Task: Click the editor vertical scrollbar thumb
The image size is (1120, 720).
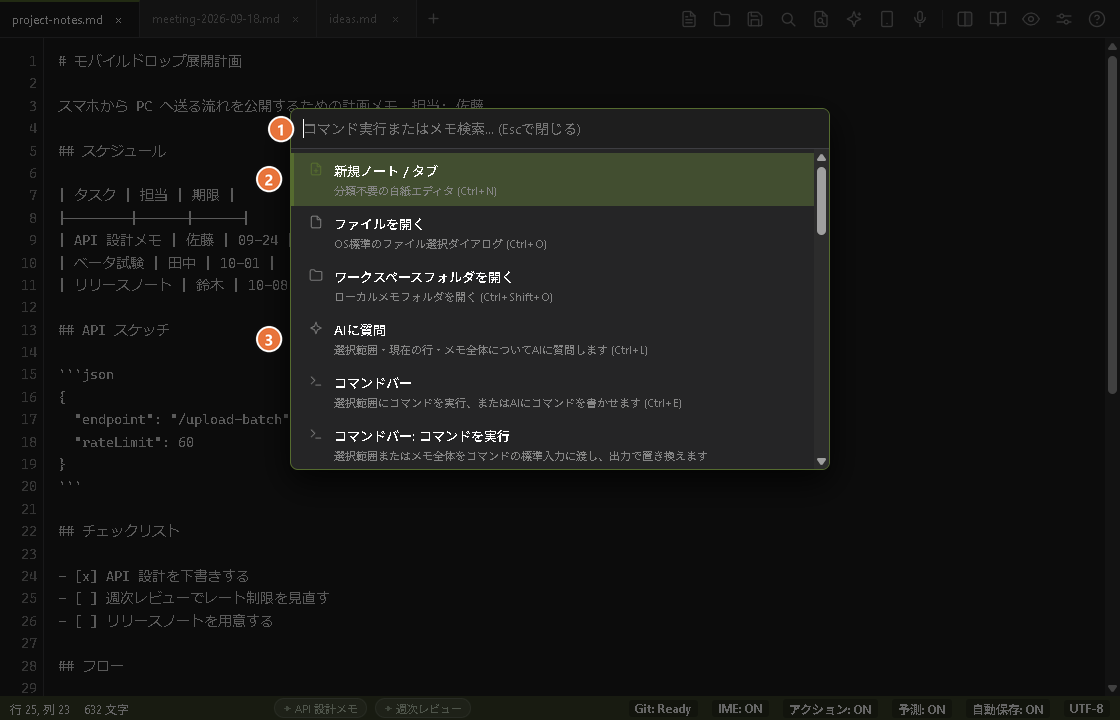Action: (x=1112, y=224)
